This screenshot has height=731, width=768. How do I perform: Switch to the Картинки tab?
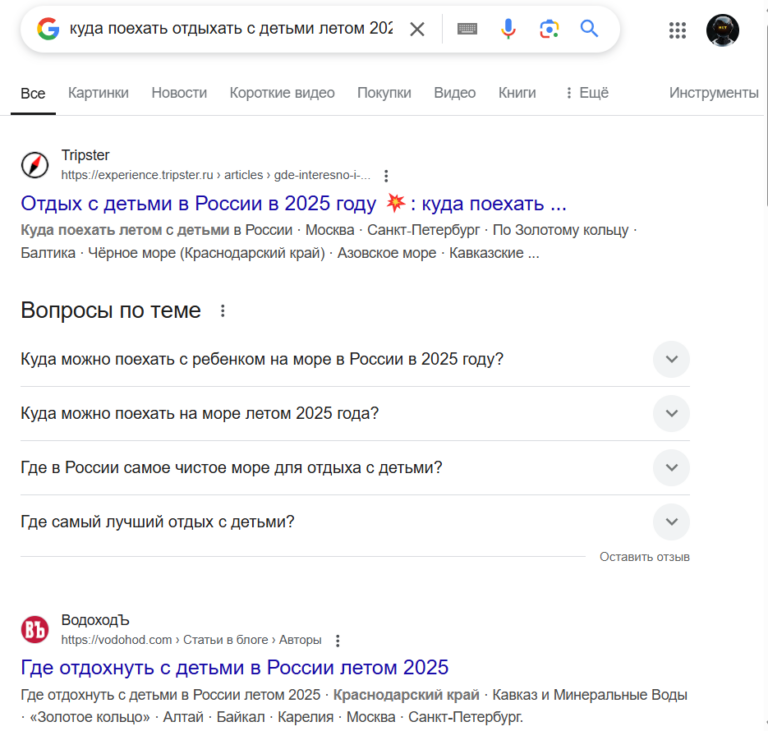[98, 93]
